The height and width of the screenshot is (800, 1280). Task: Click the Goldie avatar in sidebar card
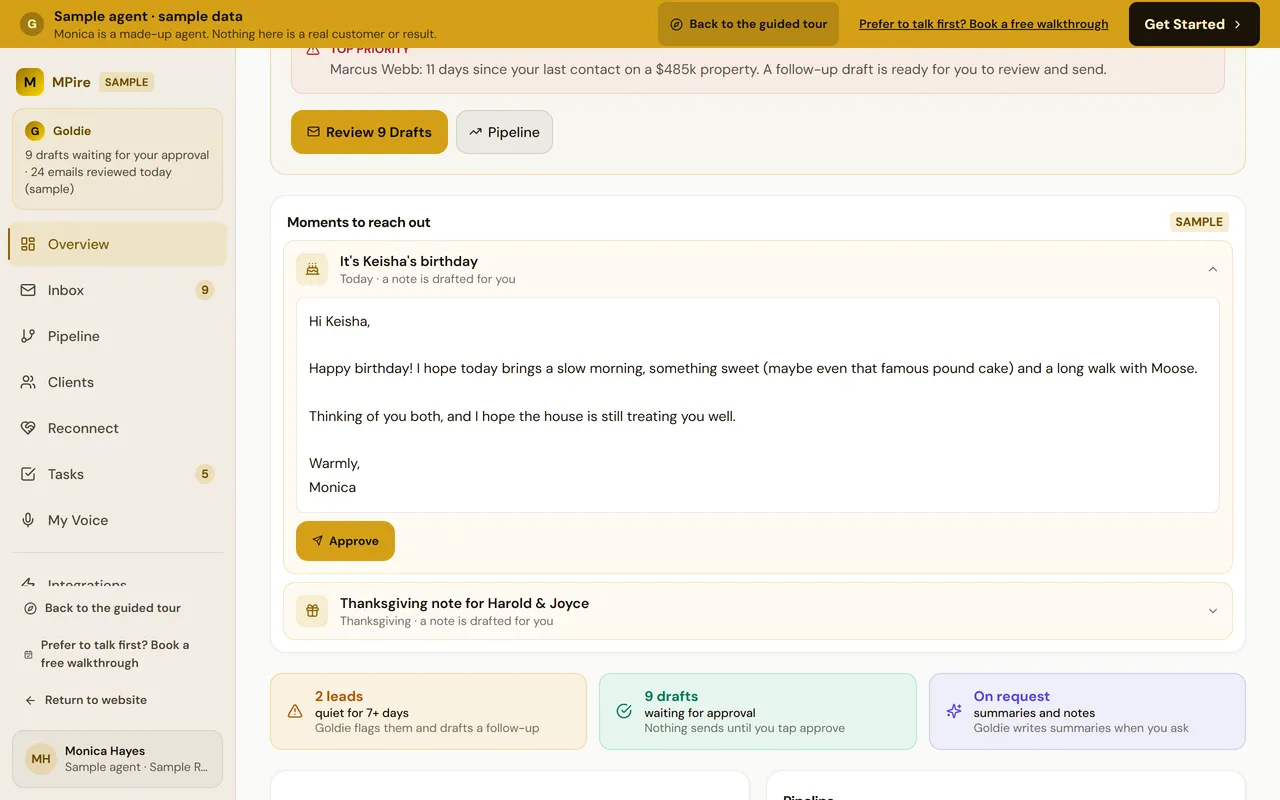(35, 131)
